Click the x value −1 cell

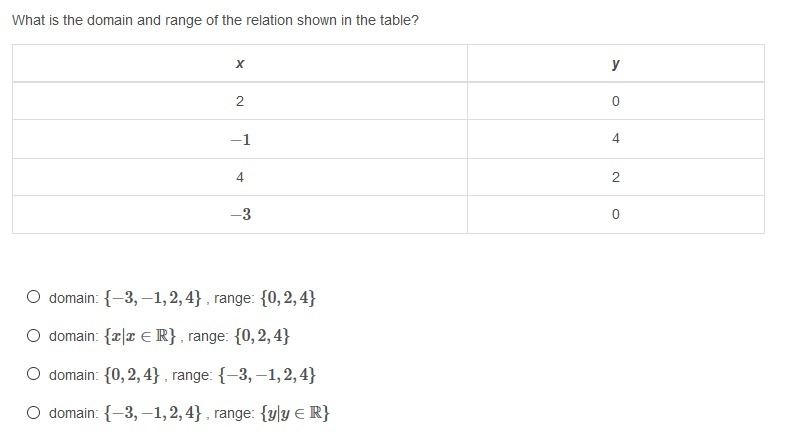click(240, 139)
